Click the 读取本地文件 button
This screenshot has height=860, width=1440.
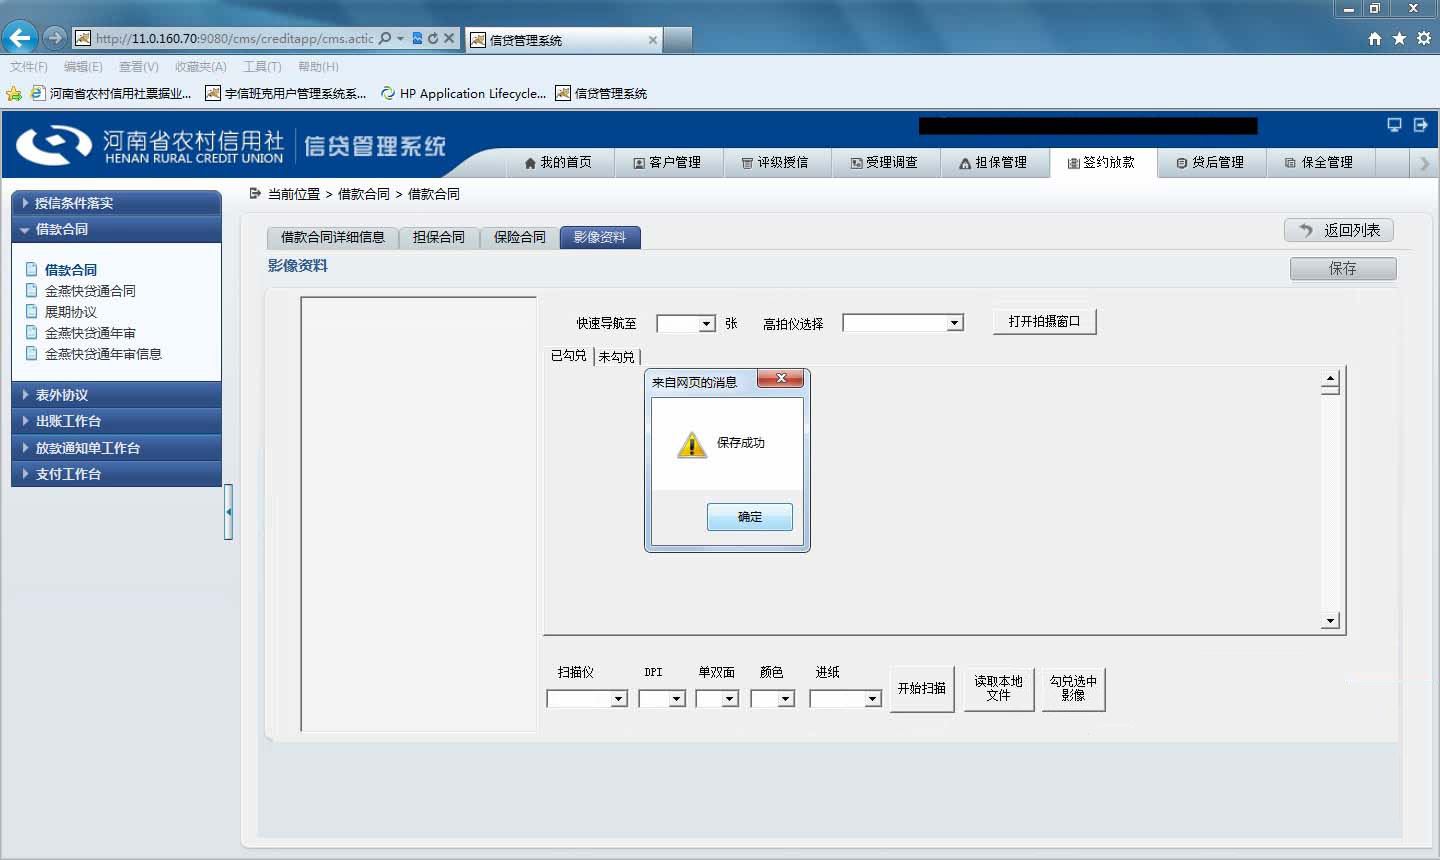pos(998,688)
